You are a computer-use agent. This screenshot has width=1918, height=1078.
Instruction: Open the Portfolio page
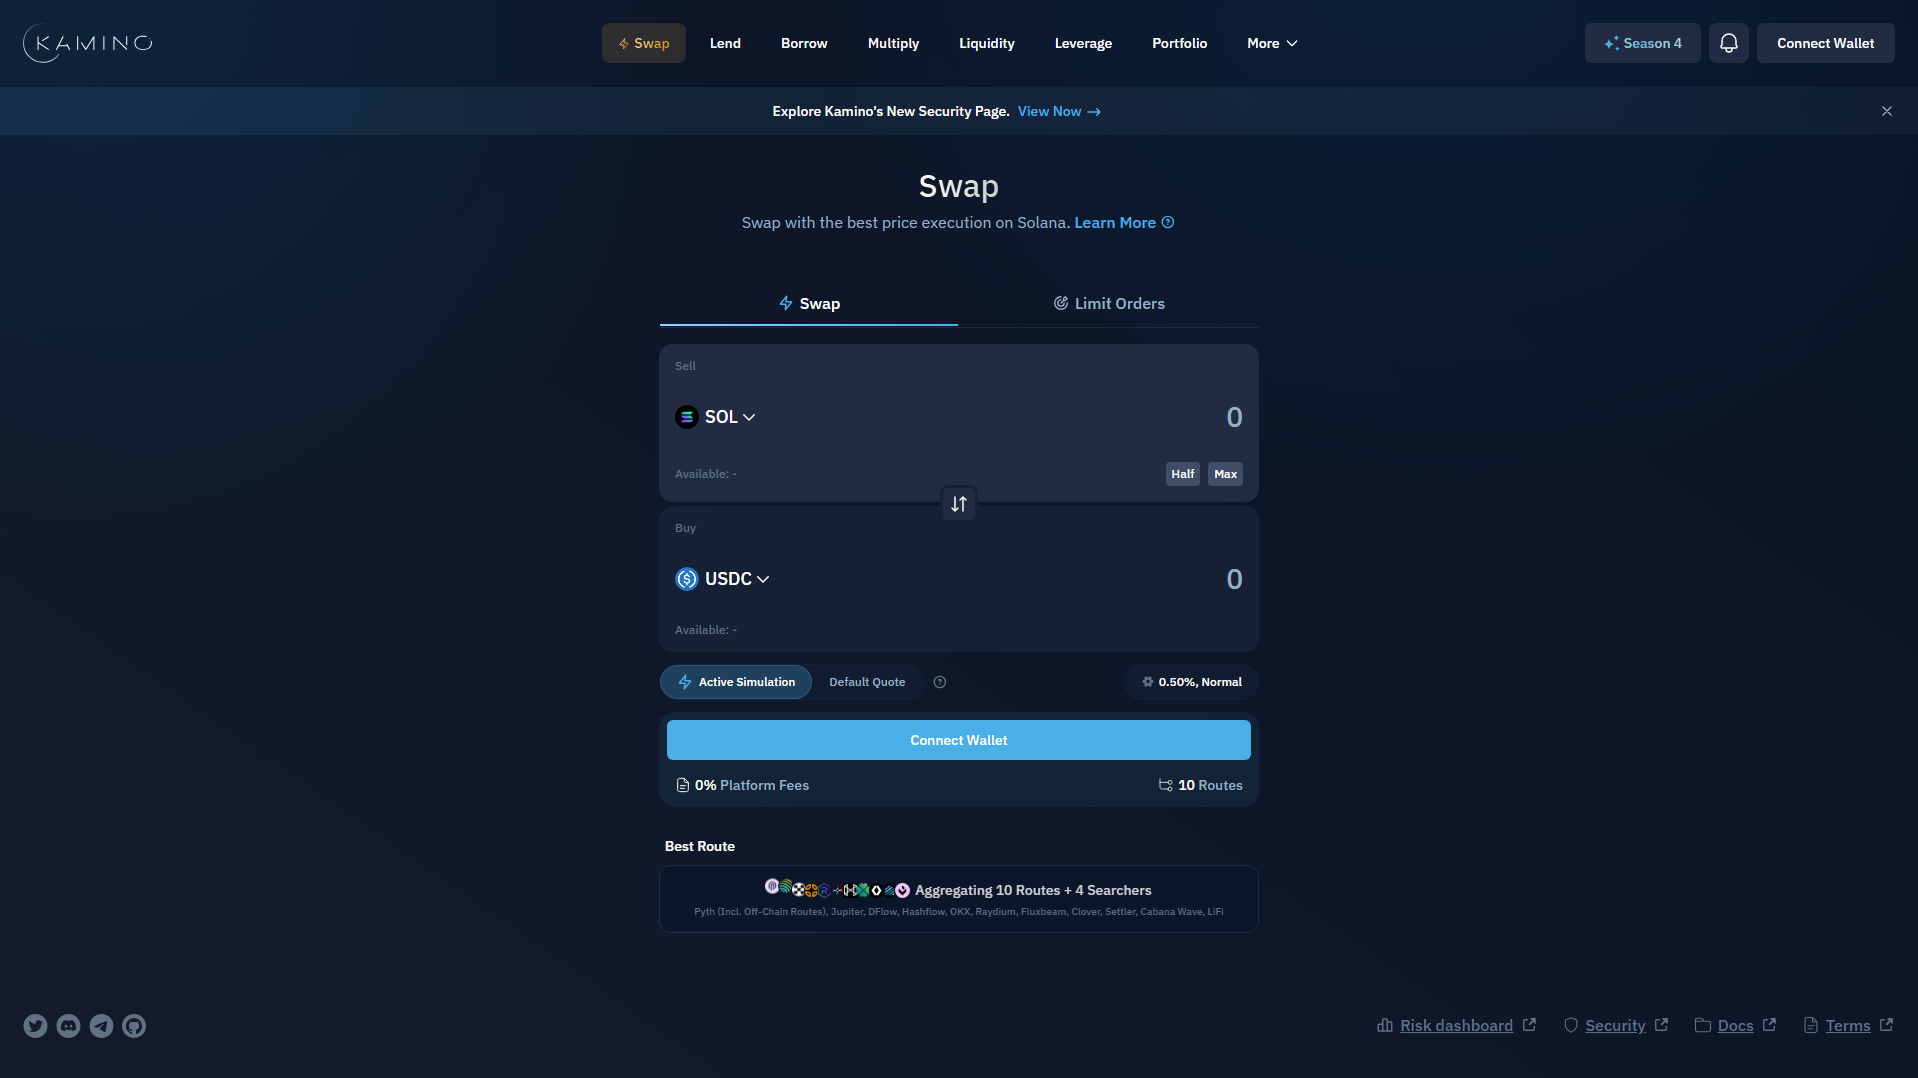pyautogui.click(x=1179, y=43)
